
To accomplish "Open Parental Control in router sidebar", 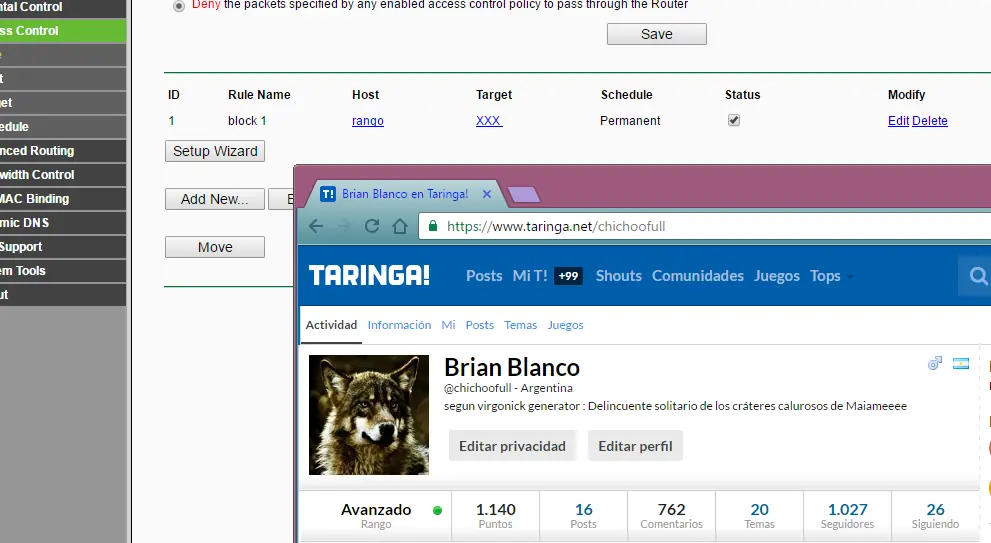I will pyautogui.click(x=63, y=7).
